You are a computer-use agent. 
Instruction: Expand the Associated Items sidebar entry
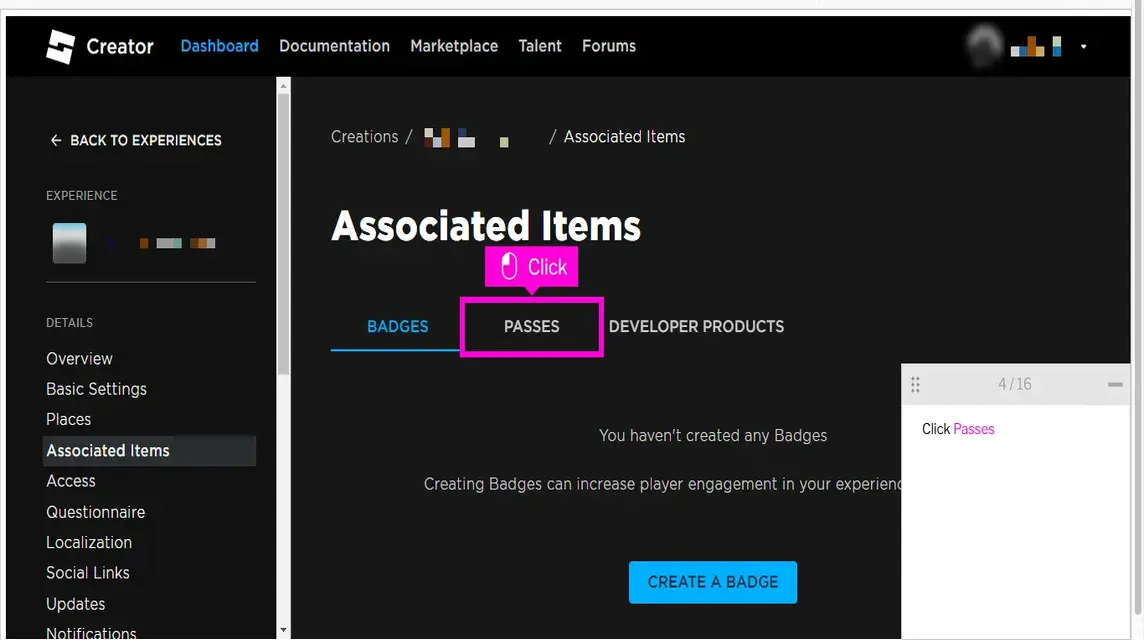[108, 450]
